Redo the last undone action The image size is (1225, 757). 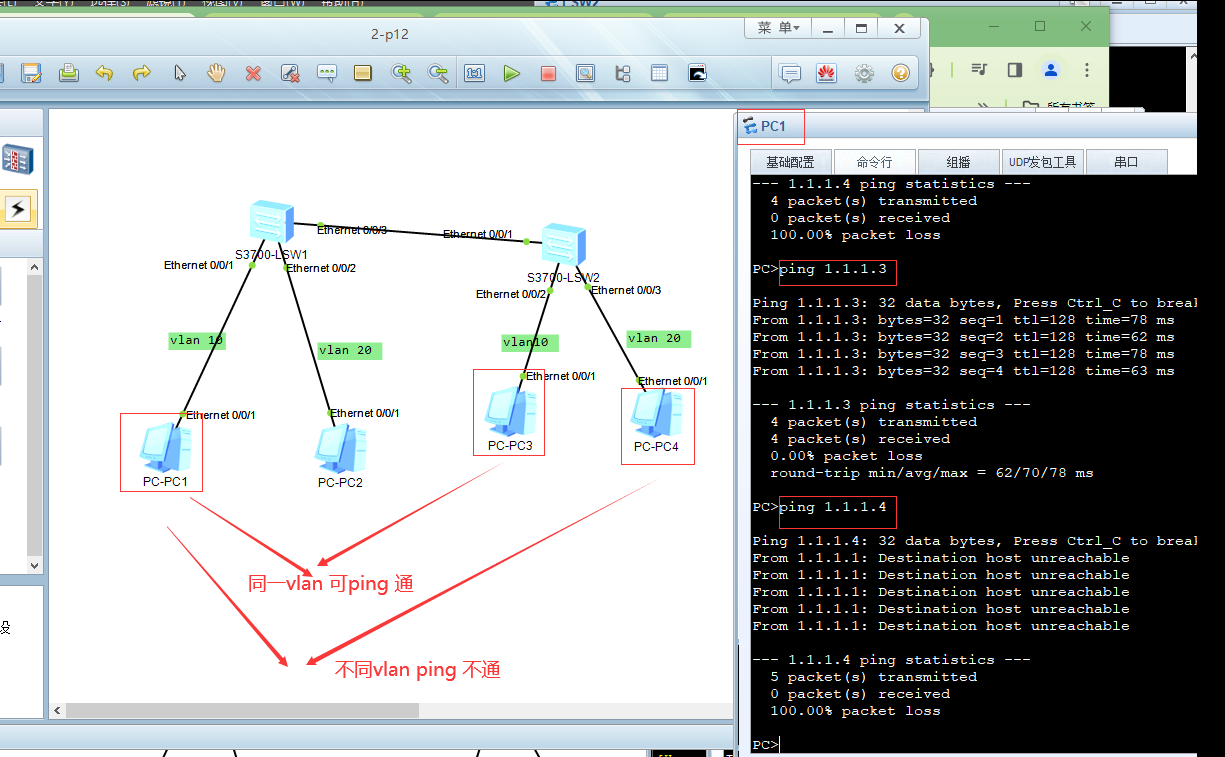point(142,73)
